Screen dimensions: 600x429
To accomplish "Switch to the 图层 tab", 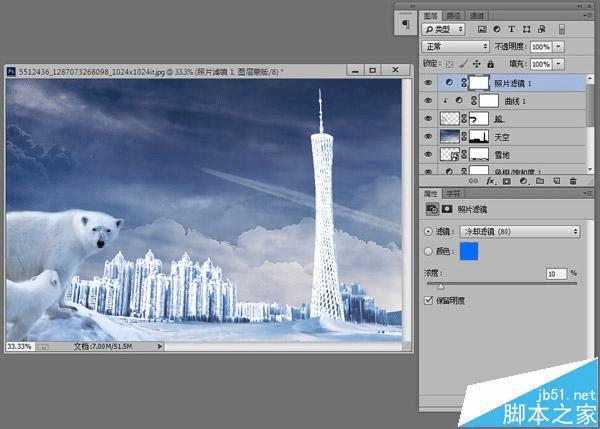I will point(431,16).
